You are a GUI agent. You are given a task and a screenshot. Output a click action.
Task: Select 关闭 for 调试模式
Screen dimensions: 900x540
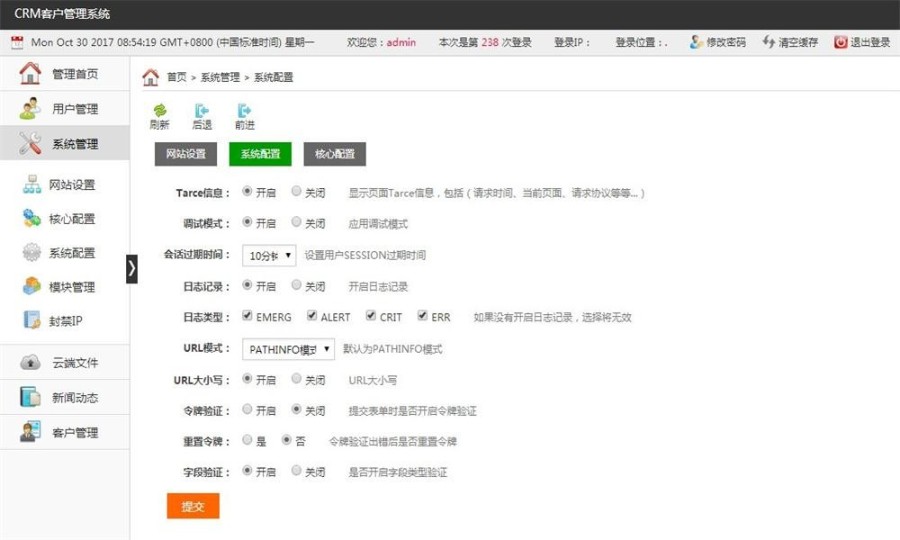click(296, 223)
